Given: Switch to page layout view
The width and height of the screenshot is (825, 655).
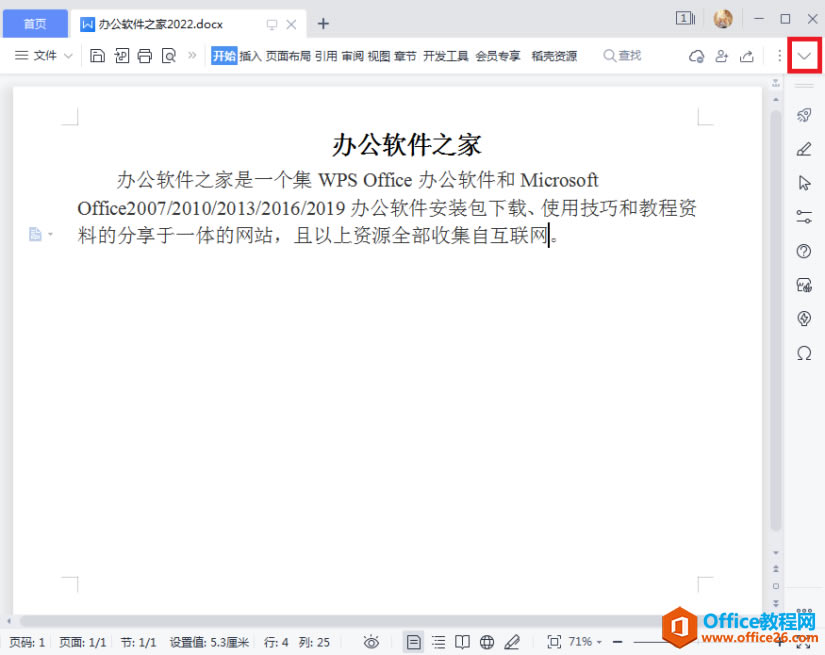Looking at the screenshot, I should [x=414, y=642].
